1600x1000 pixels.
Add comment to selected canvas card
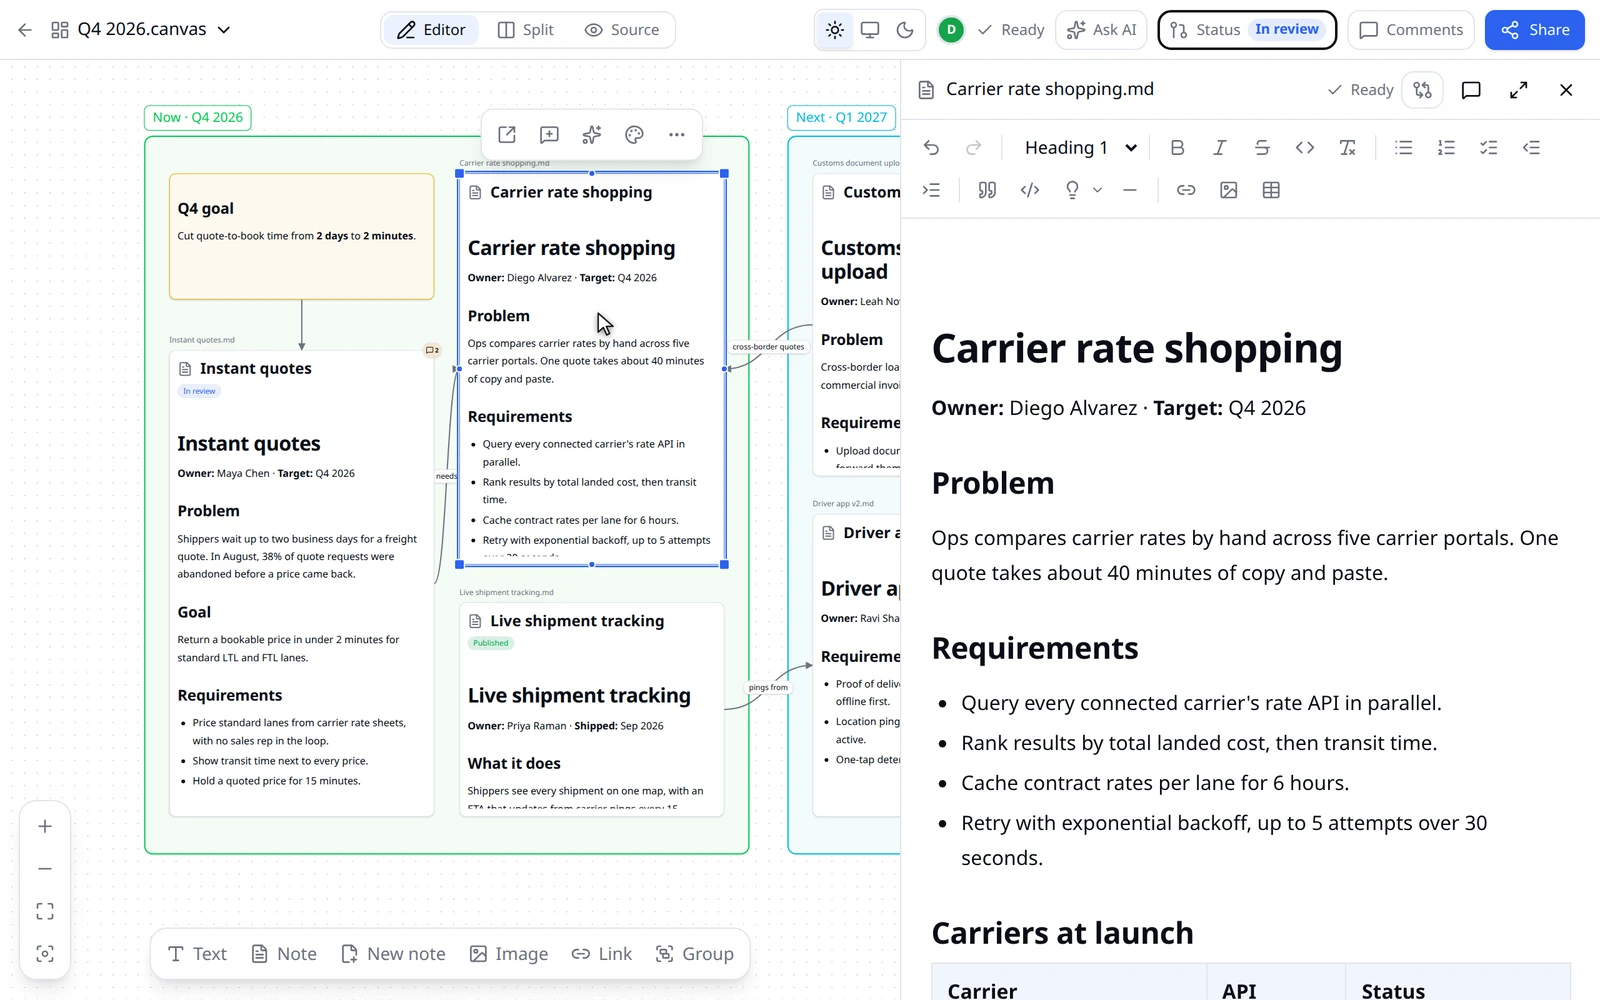pos(549,135)
